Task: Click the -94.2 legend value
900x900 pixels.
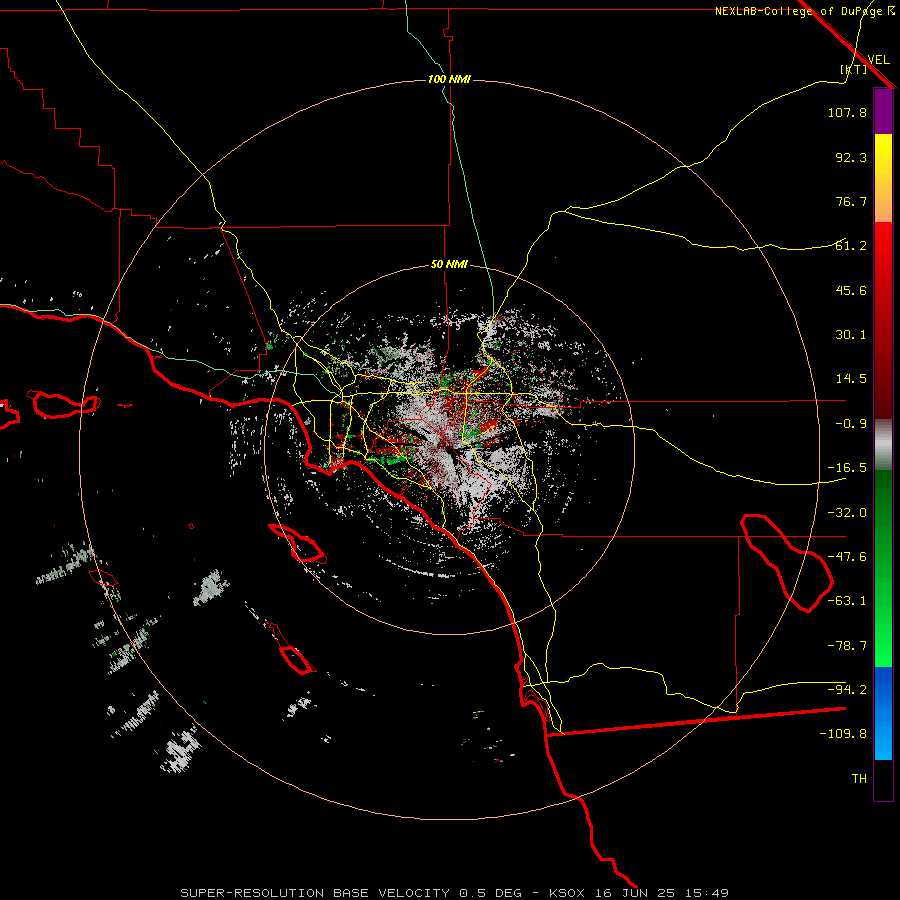Action: (847, 689)
